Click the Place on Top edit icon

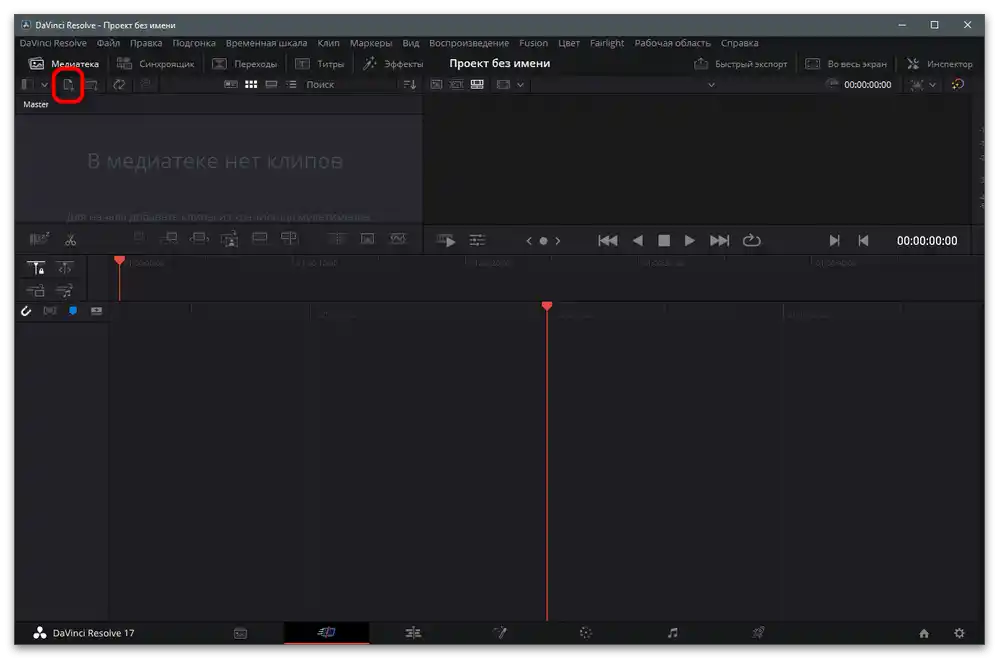259,238
